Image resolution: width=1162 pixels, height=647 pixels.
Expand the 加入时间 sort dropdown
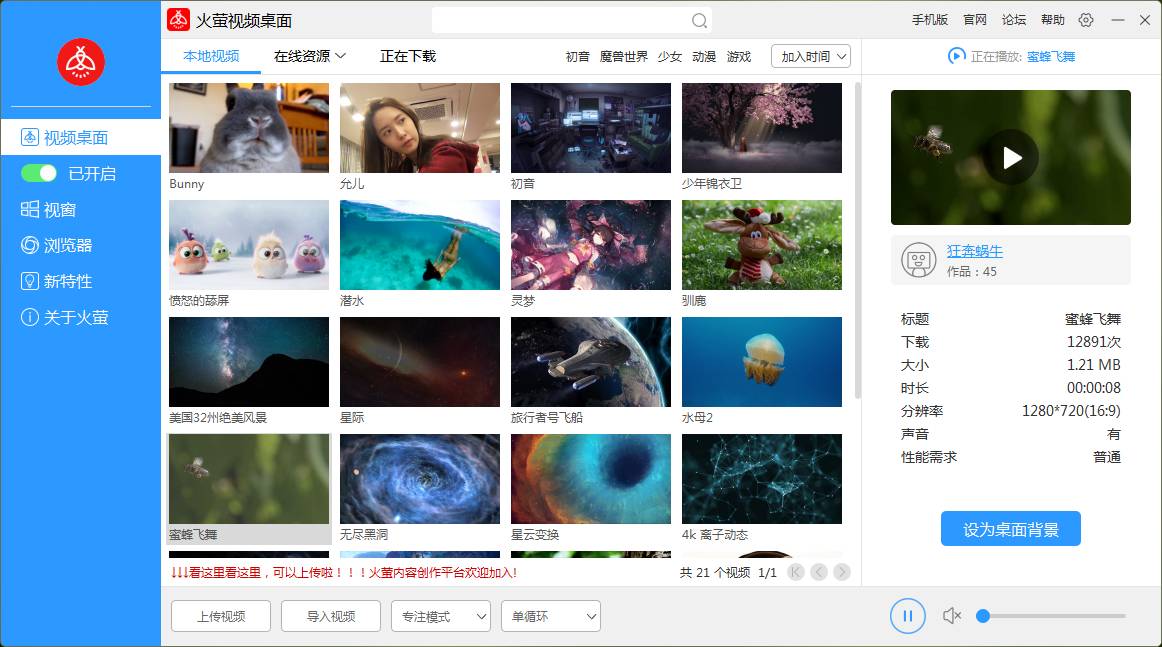tap(811, 57)
